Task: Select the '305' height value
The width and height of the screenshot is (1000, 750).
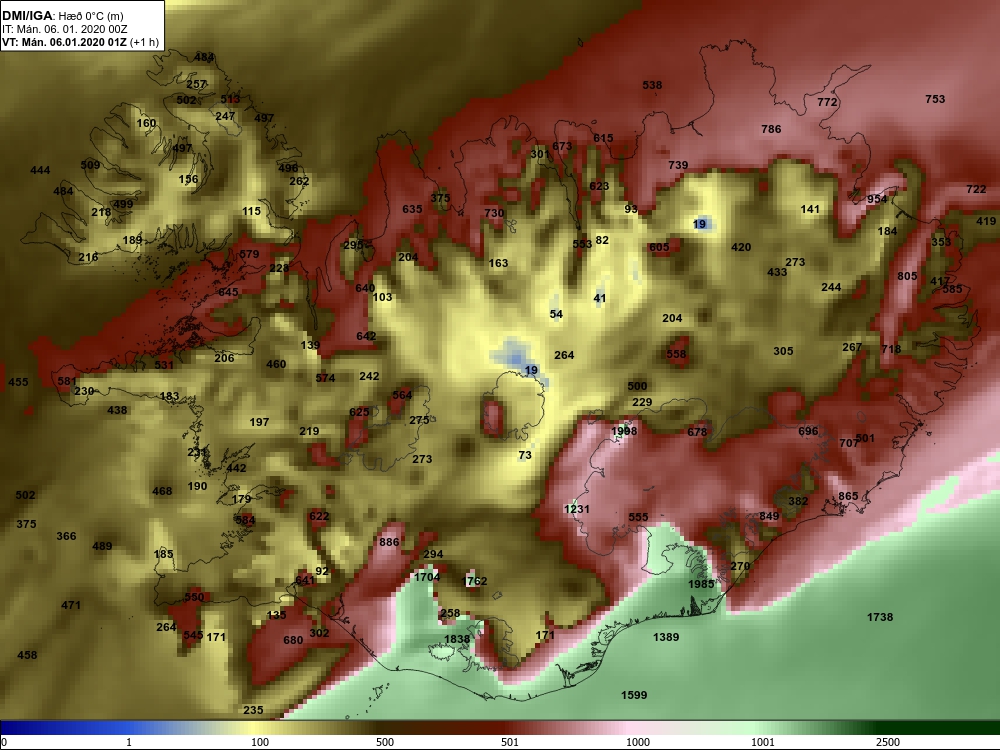Action: (783, 351)
